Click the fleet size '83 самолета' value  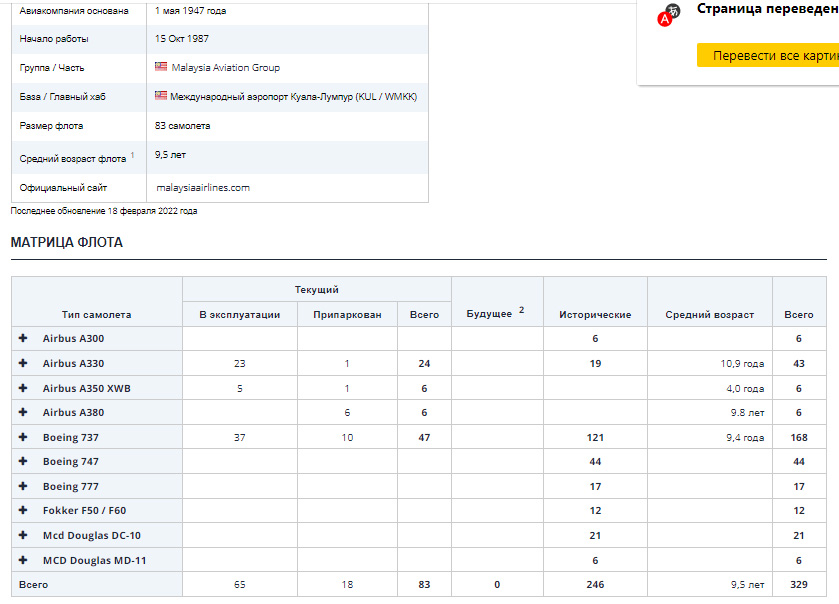point(182,126)
